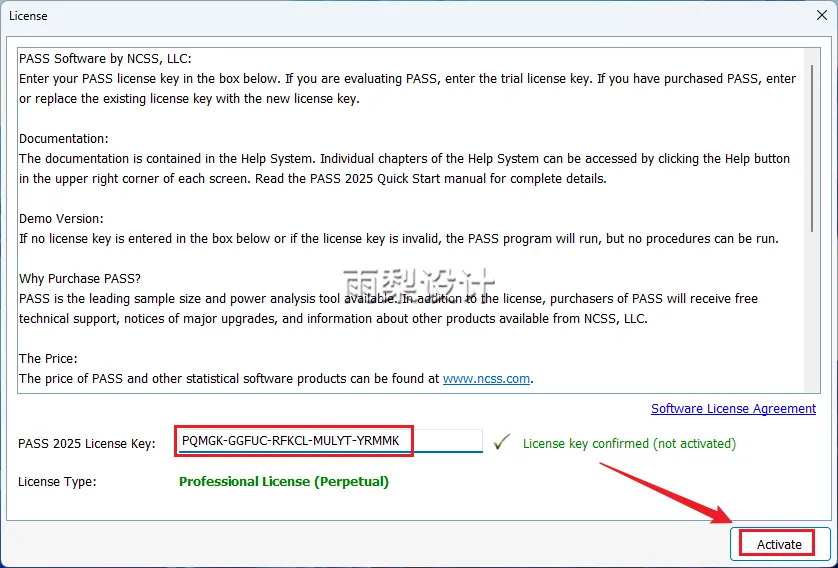Click the license text scrollbar thumb

coord(812,149)
